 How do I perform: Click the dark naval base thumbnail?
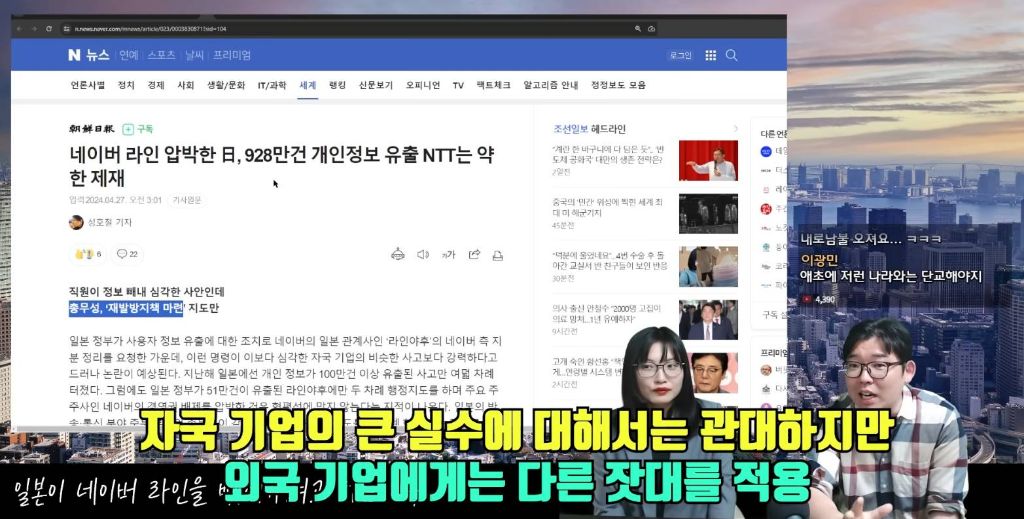708,213
